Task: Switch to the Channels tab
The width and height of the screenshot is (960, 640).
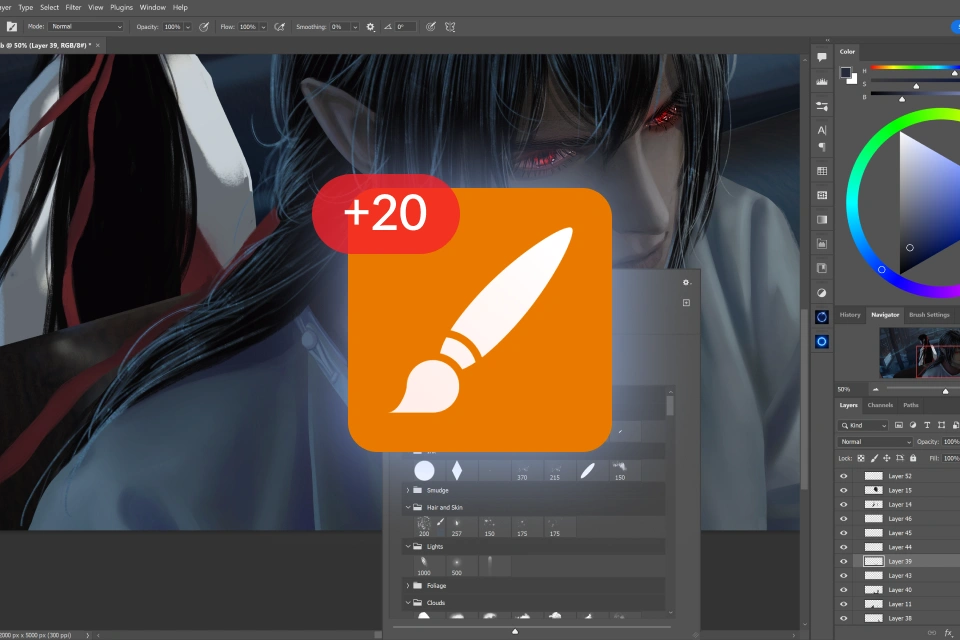Action: point(880,405)
